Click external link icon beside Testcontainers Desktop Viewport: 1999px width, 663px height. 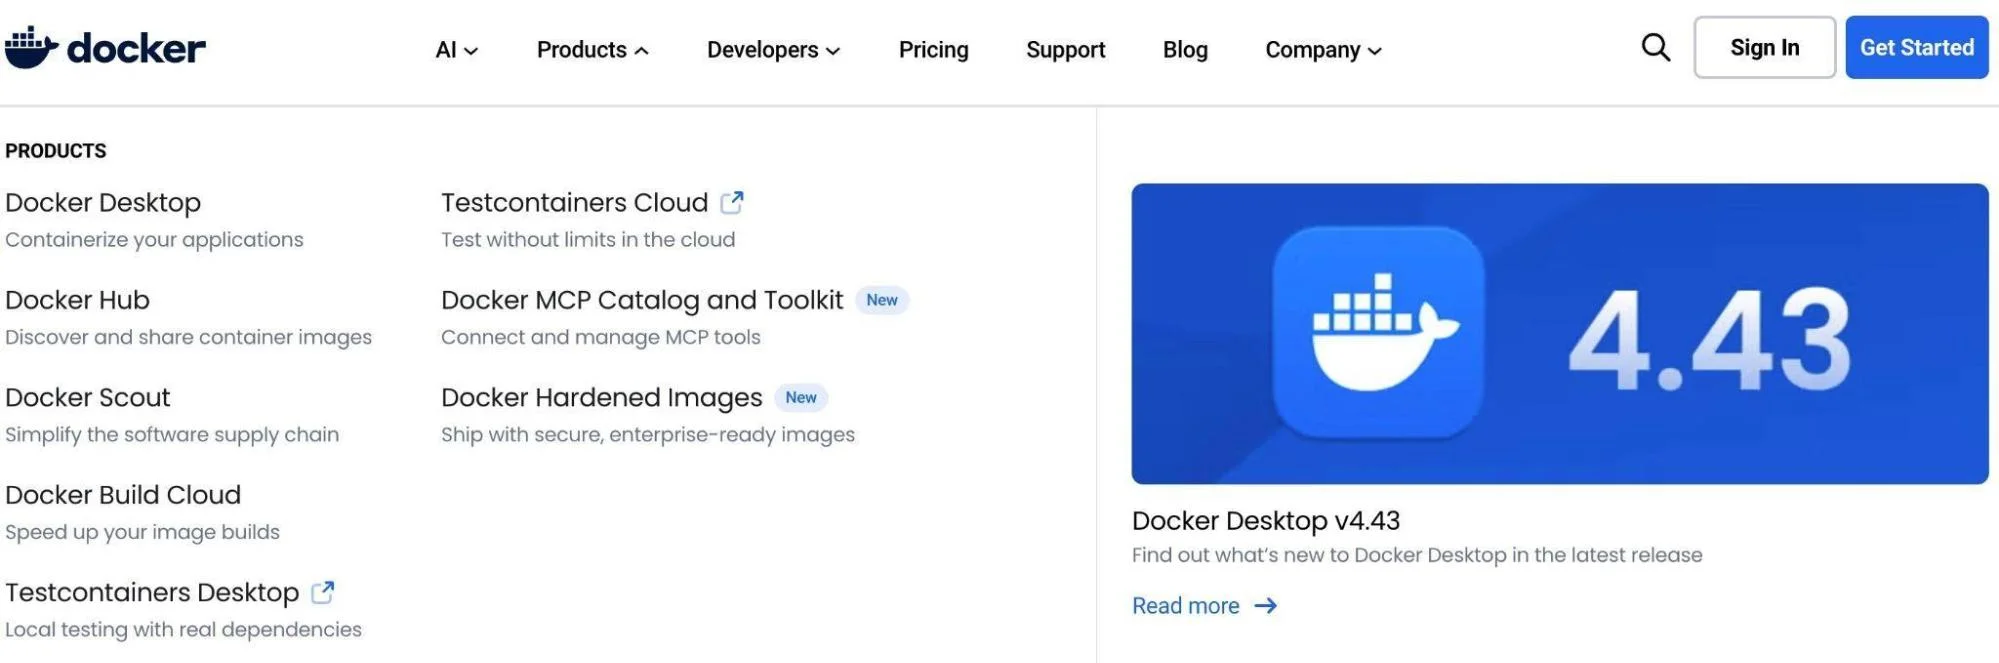pos(322,593)
